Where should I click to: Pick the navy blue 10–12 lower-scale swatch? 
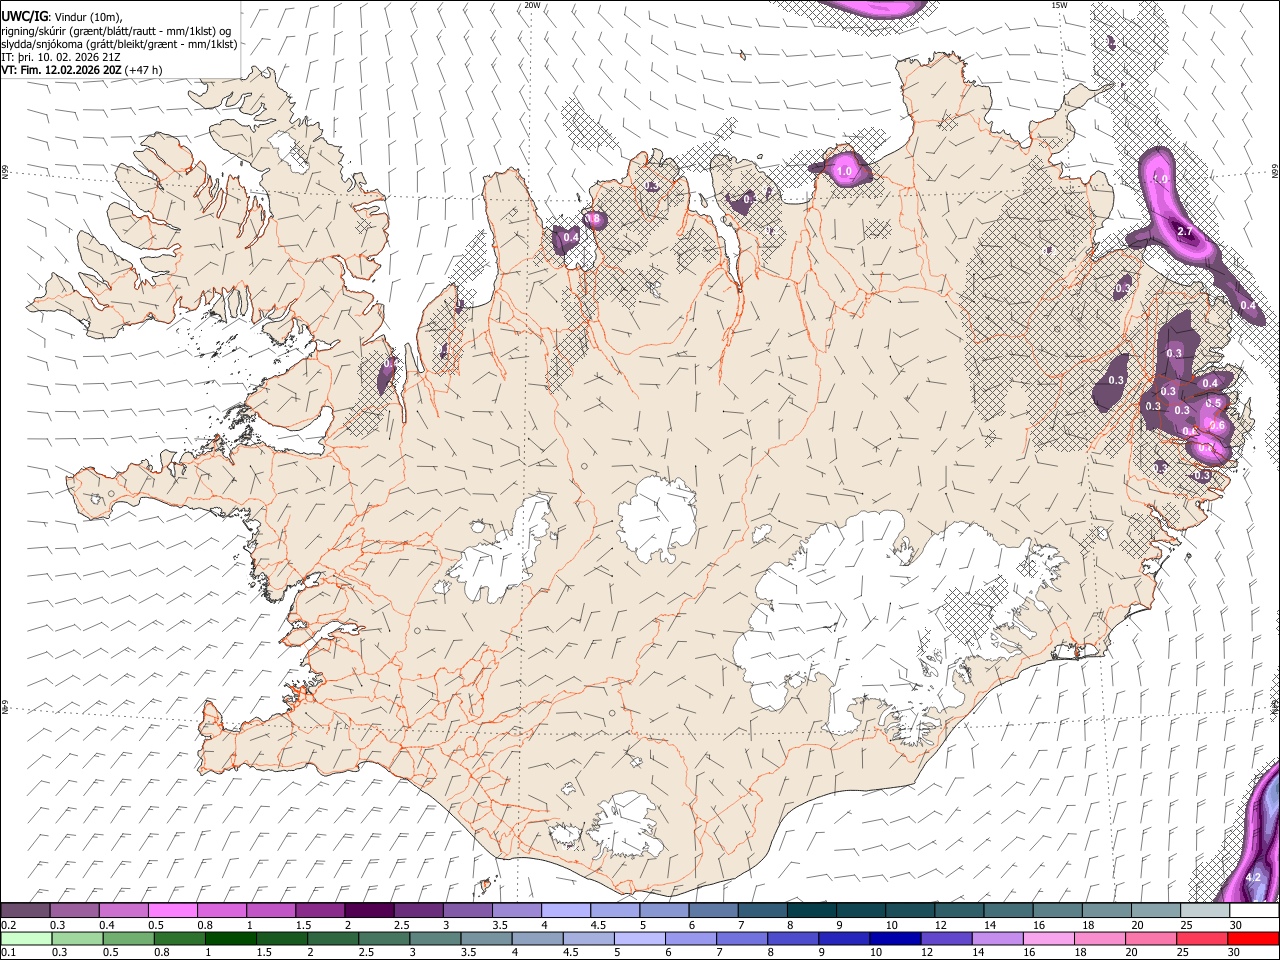point(895,939)
